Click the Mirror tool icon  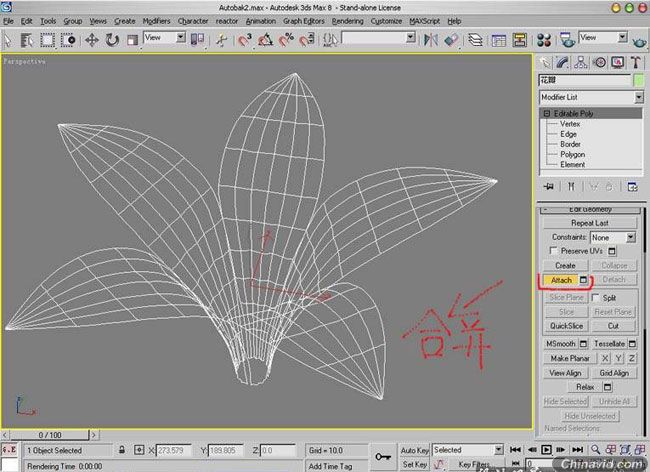[x=430, y=40]
